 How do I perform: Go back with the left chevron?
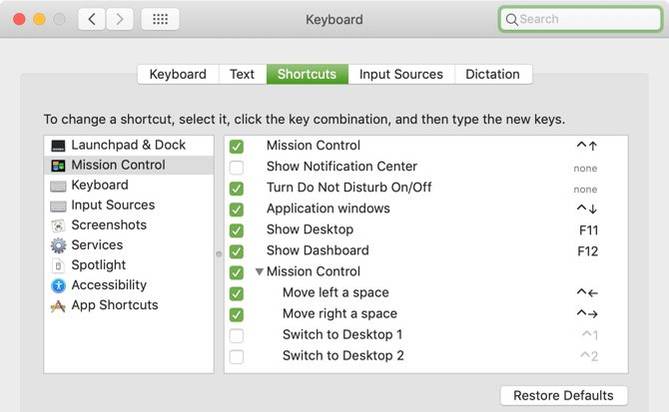click(x=92, y=19)
